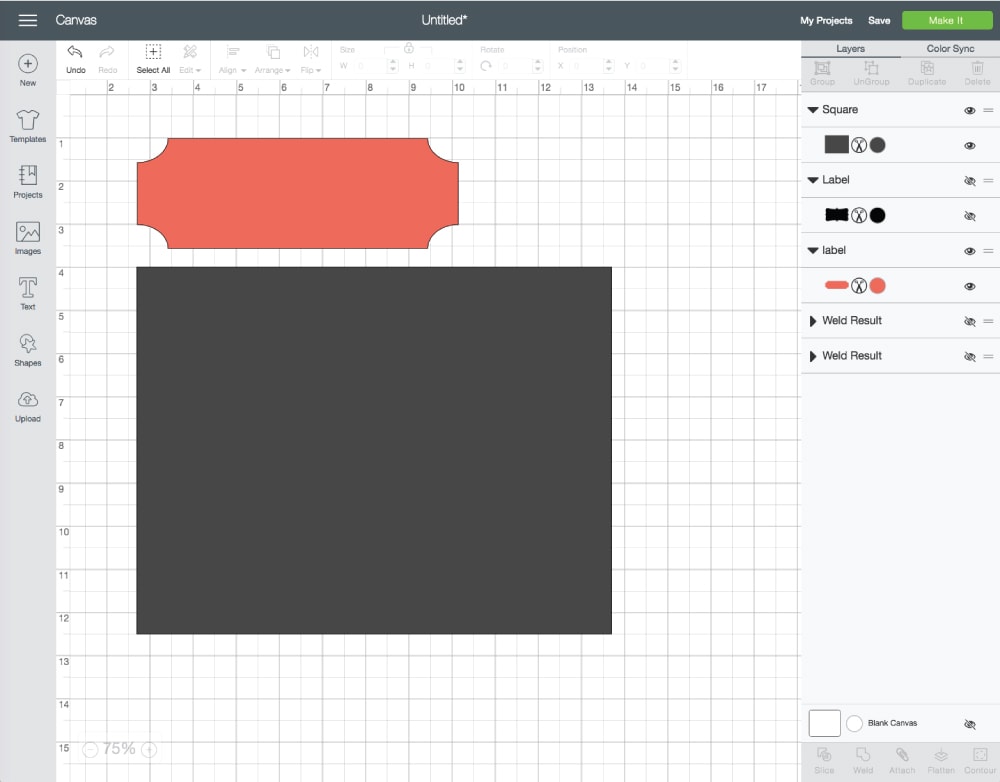Show the hidden Label layer
The height and width of the screenshot is (782, 1000).
click(969, 181)
